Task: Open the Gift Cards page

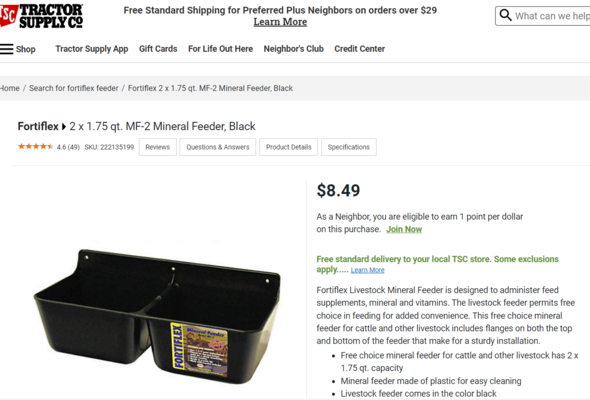Action: 158,49
